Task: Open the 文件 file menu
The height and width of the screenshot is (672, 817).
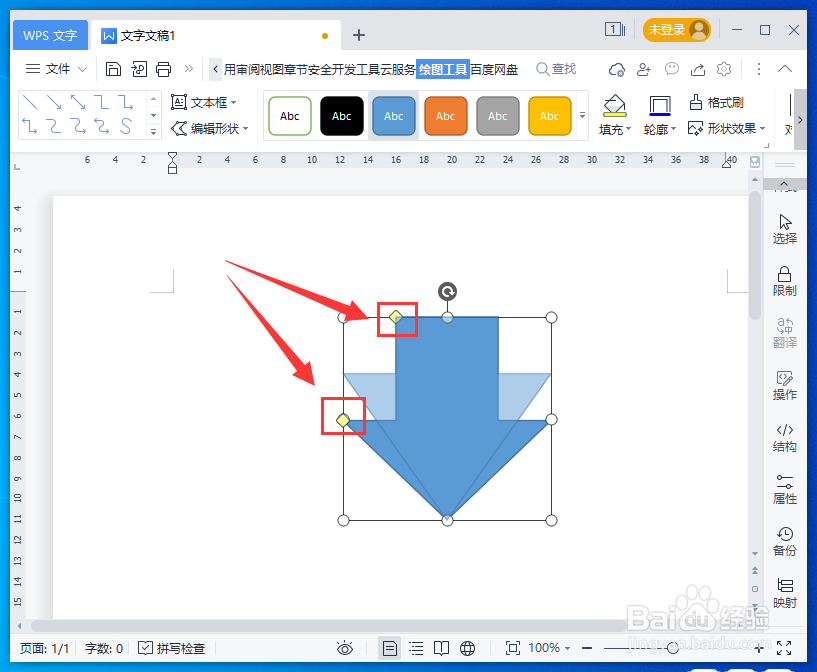Action: [x=56, y=69]
